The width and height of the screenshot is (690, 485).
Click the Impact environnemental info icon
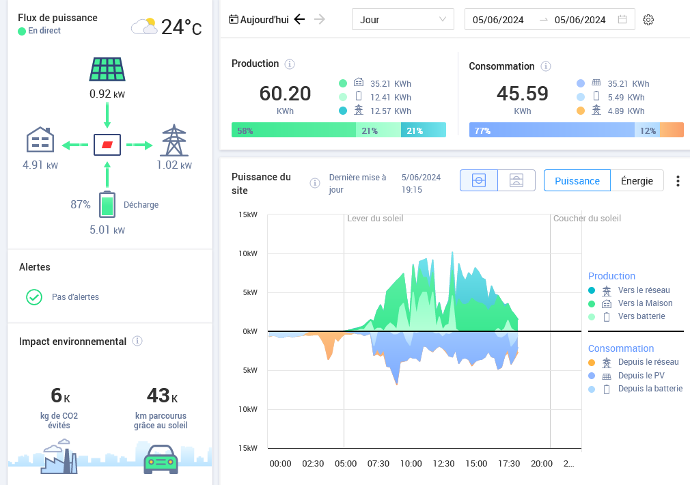click(137, 341)
